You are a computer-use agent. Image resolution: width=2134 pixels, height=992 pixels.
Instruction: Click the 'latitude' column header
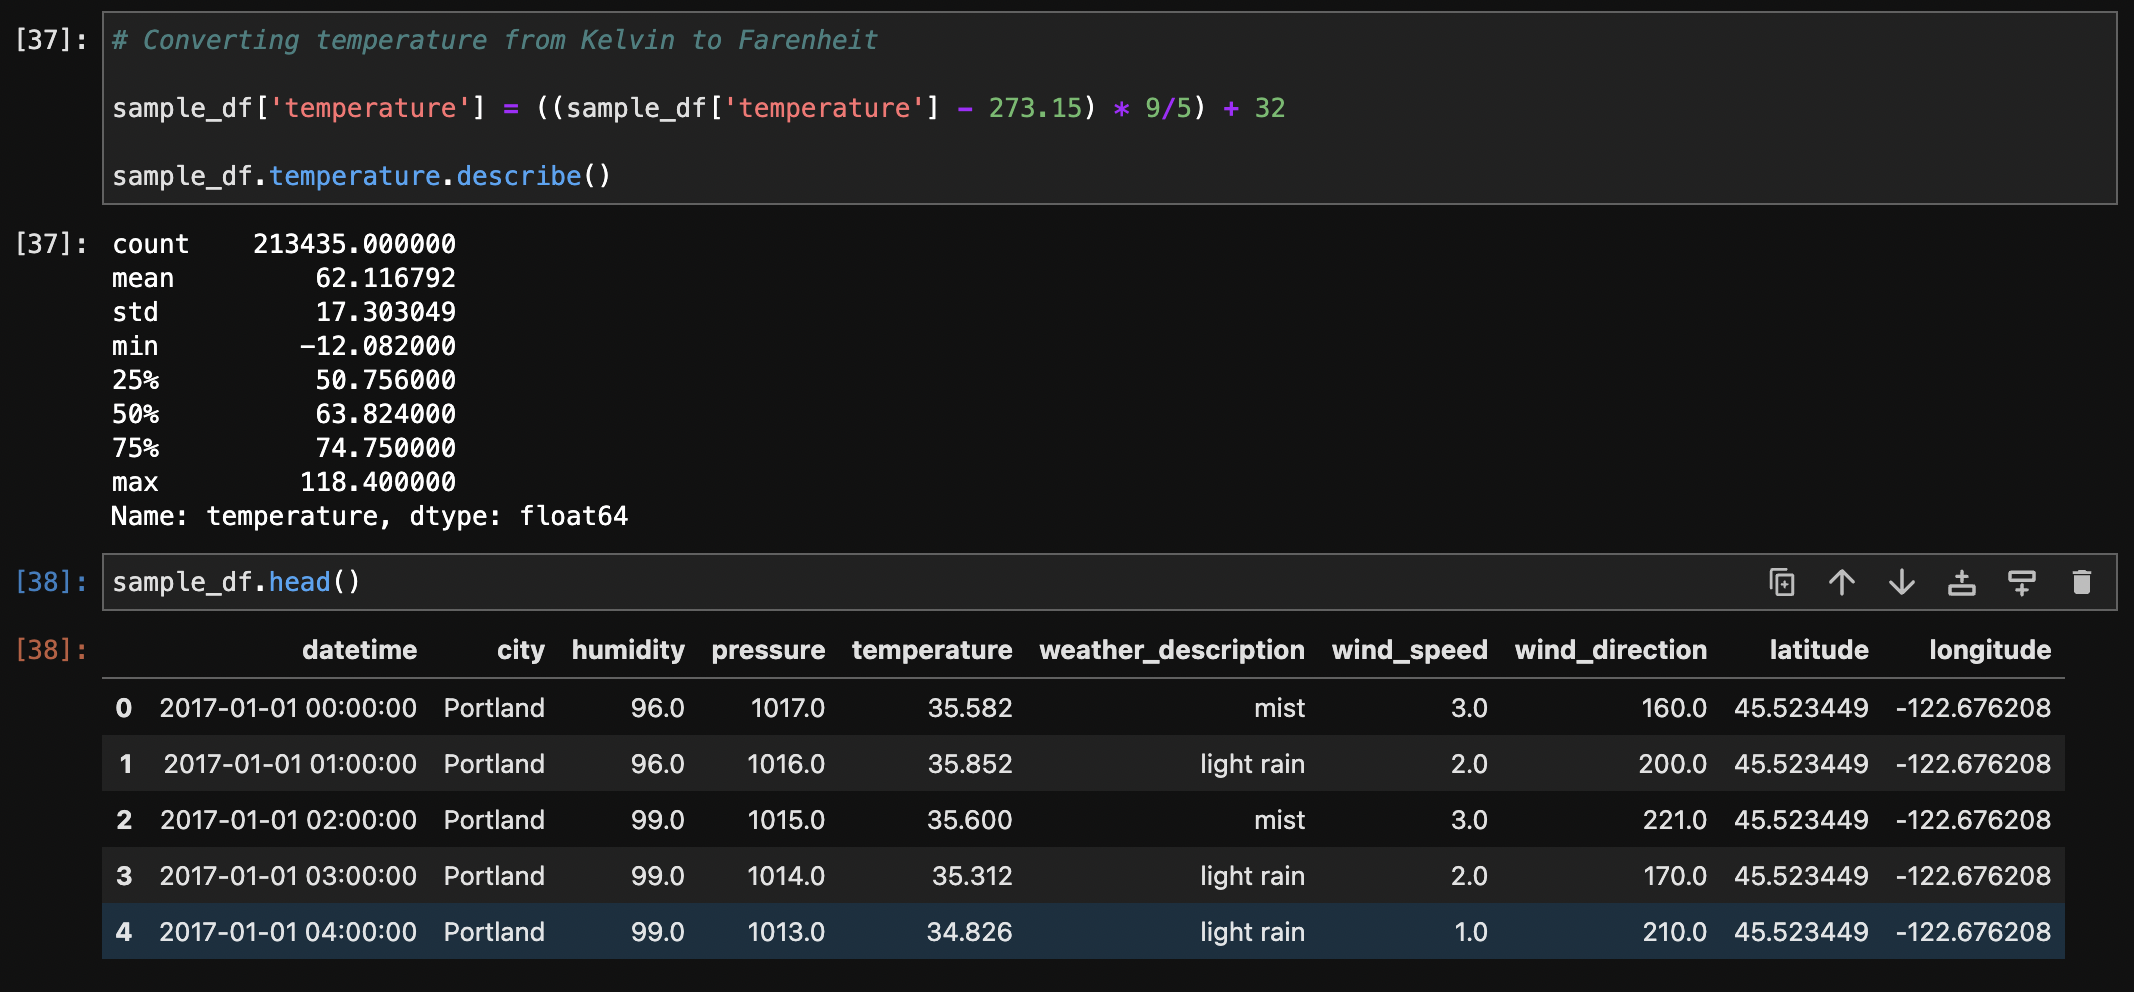coord(1819,650)
